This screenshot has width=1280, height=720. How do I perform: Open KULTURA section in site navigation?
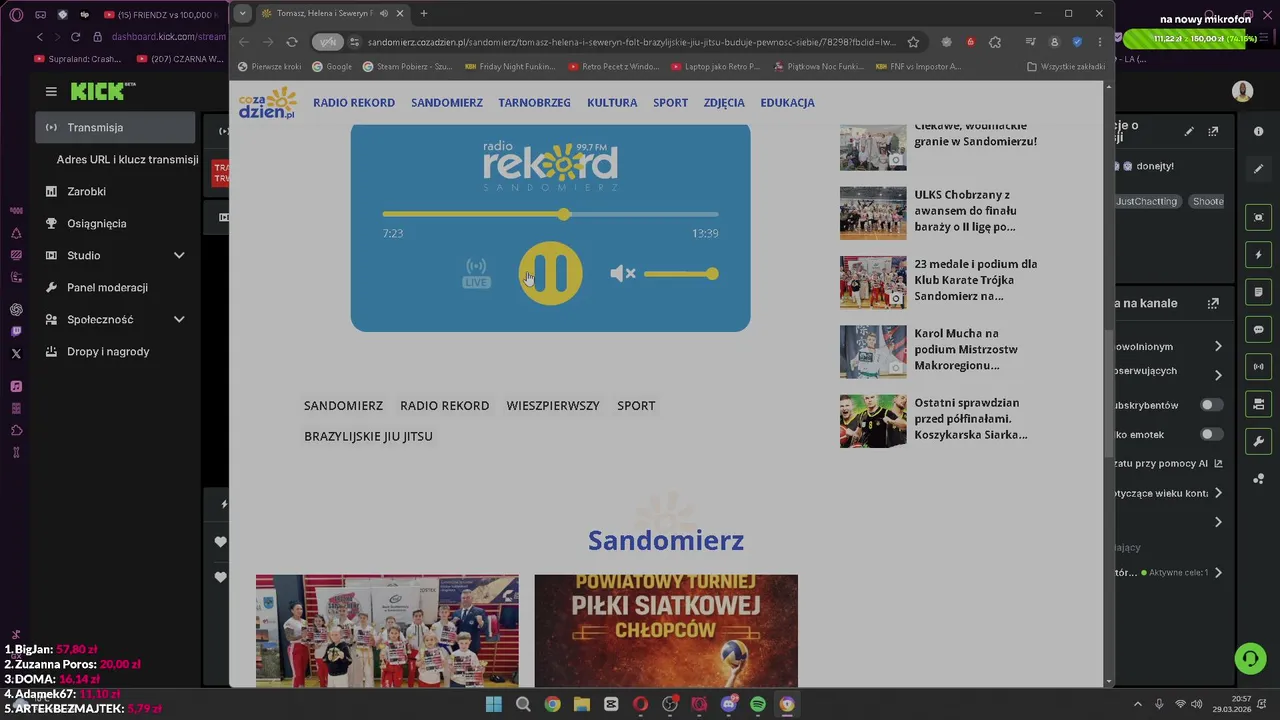tap(612, 102)
